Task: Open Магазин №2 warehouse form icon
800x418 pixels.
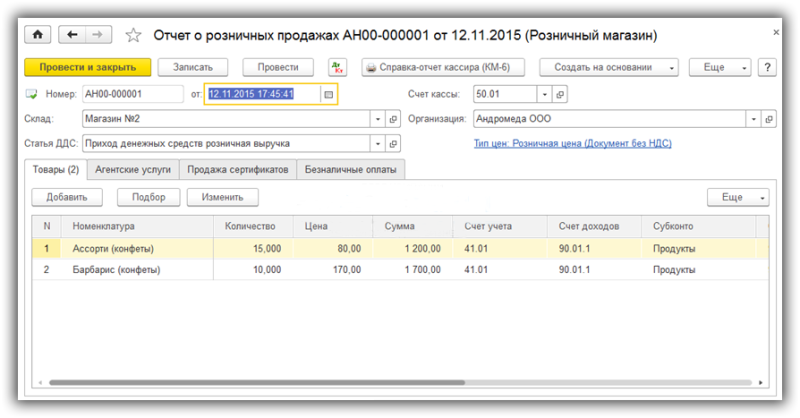Action: point(393,119)
